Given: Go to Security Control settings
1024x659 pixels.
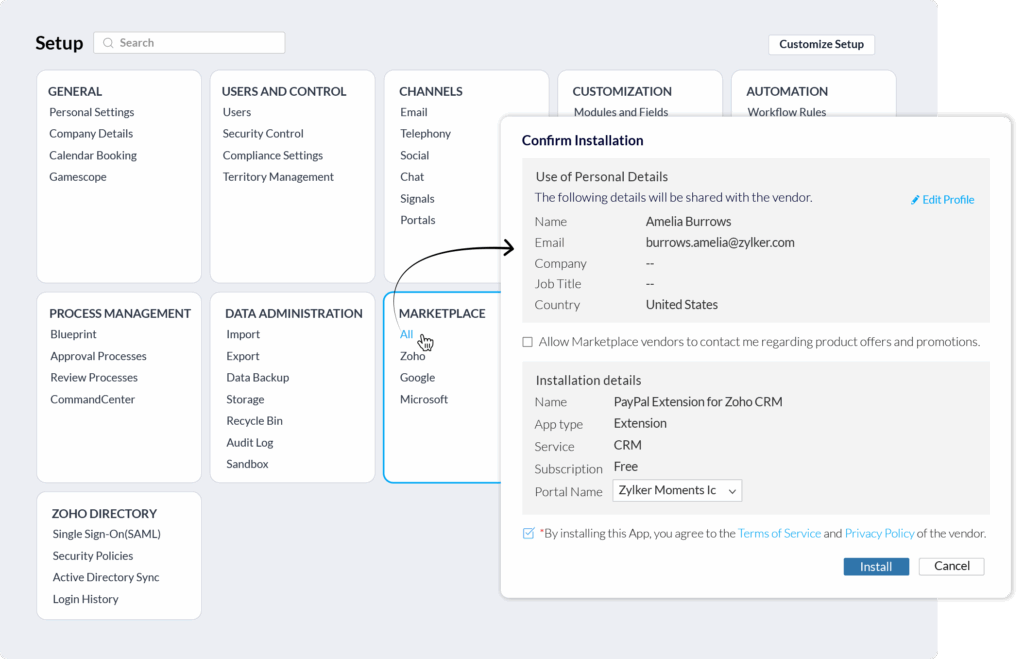Looking at the screenshot, I should 263,134.
